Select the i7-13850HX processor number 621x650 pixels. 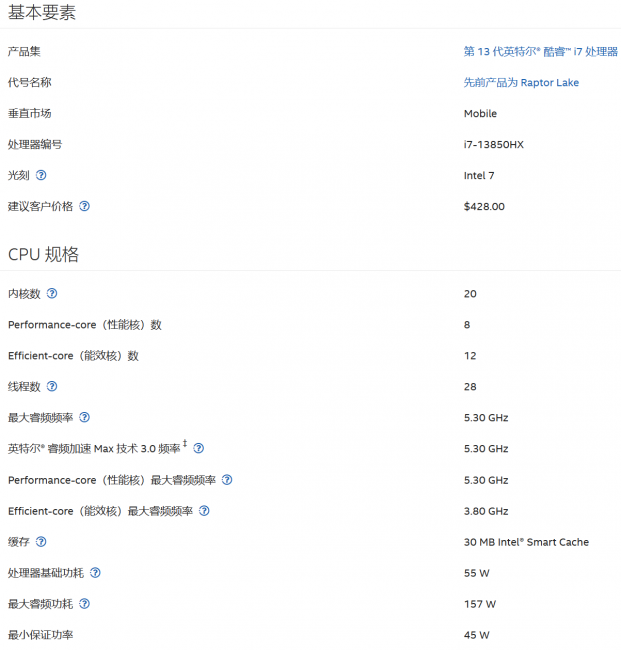[x=494, y=145]
